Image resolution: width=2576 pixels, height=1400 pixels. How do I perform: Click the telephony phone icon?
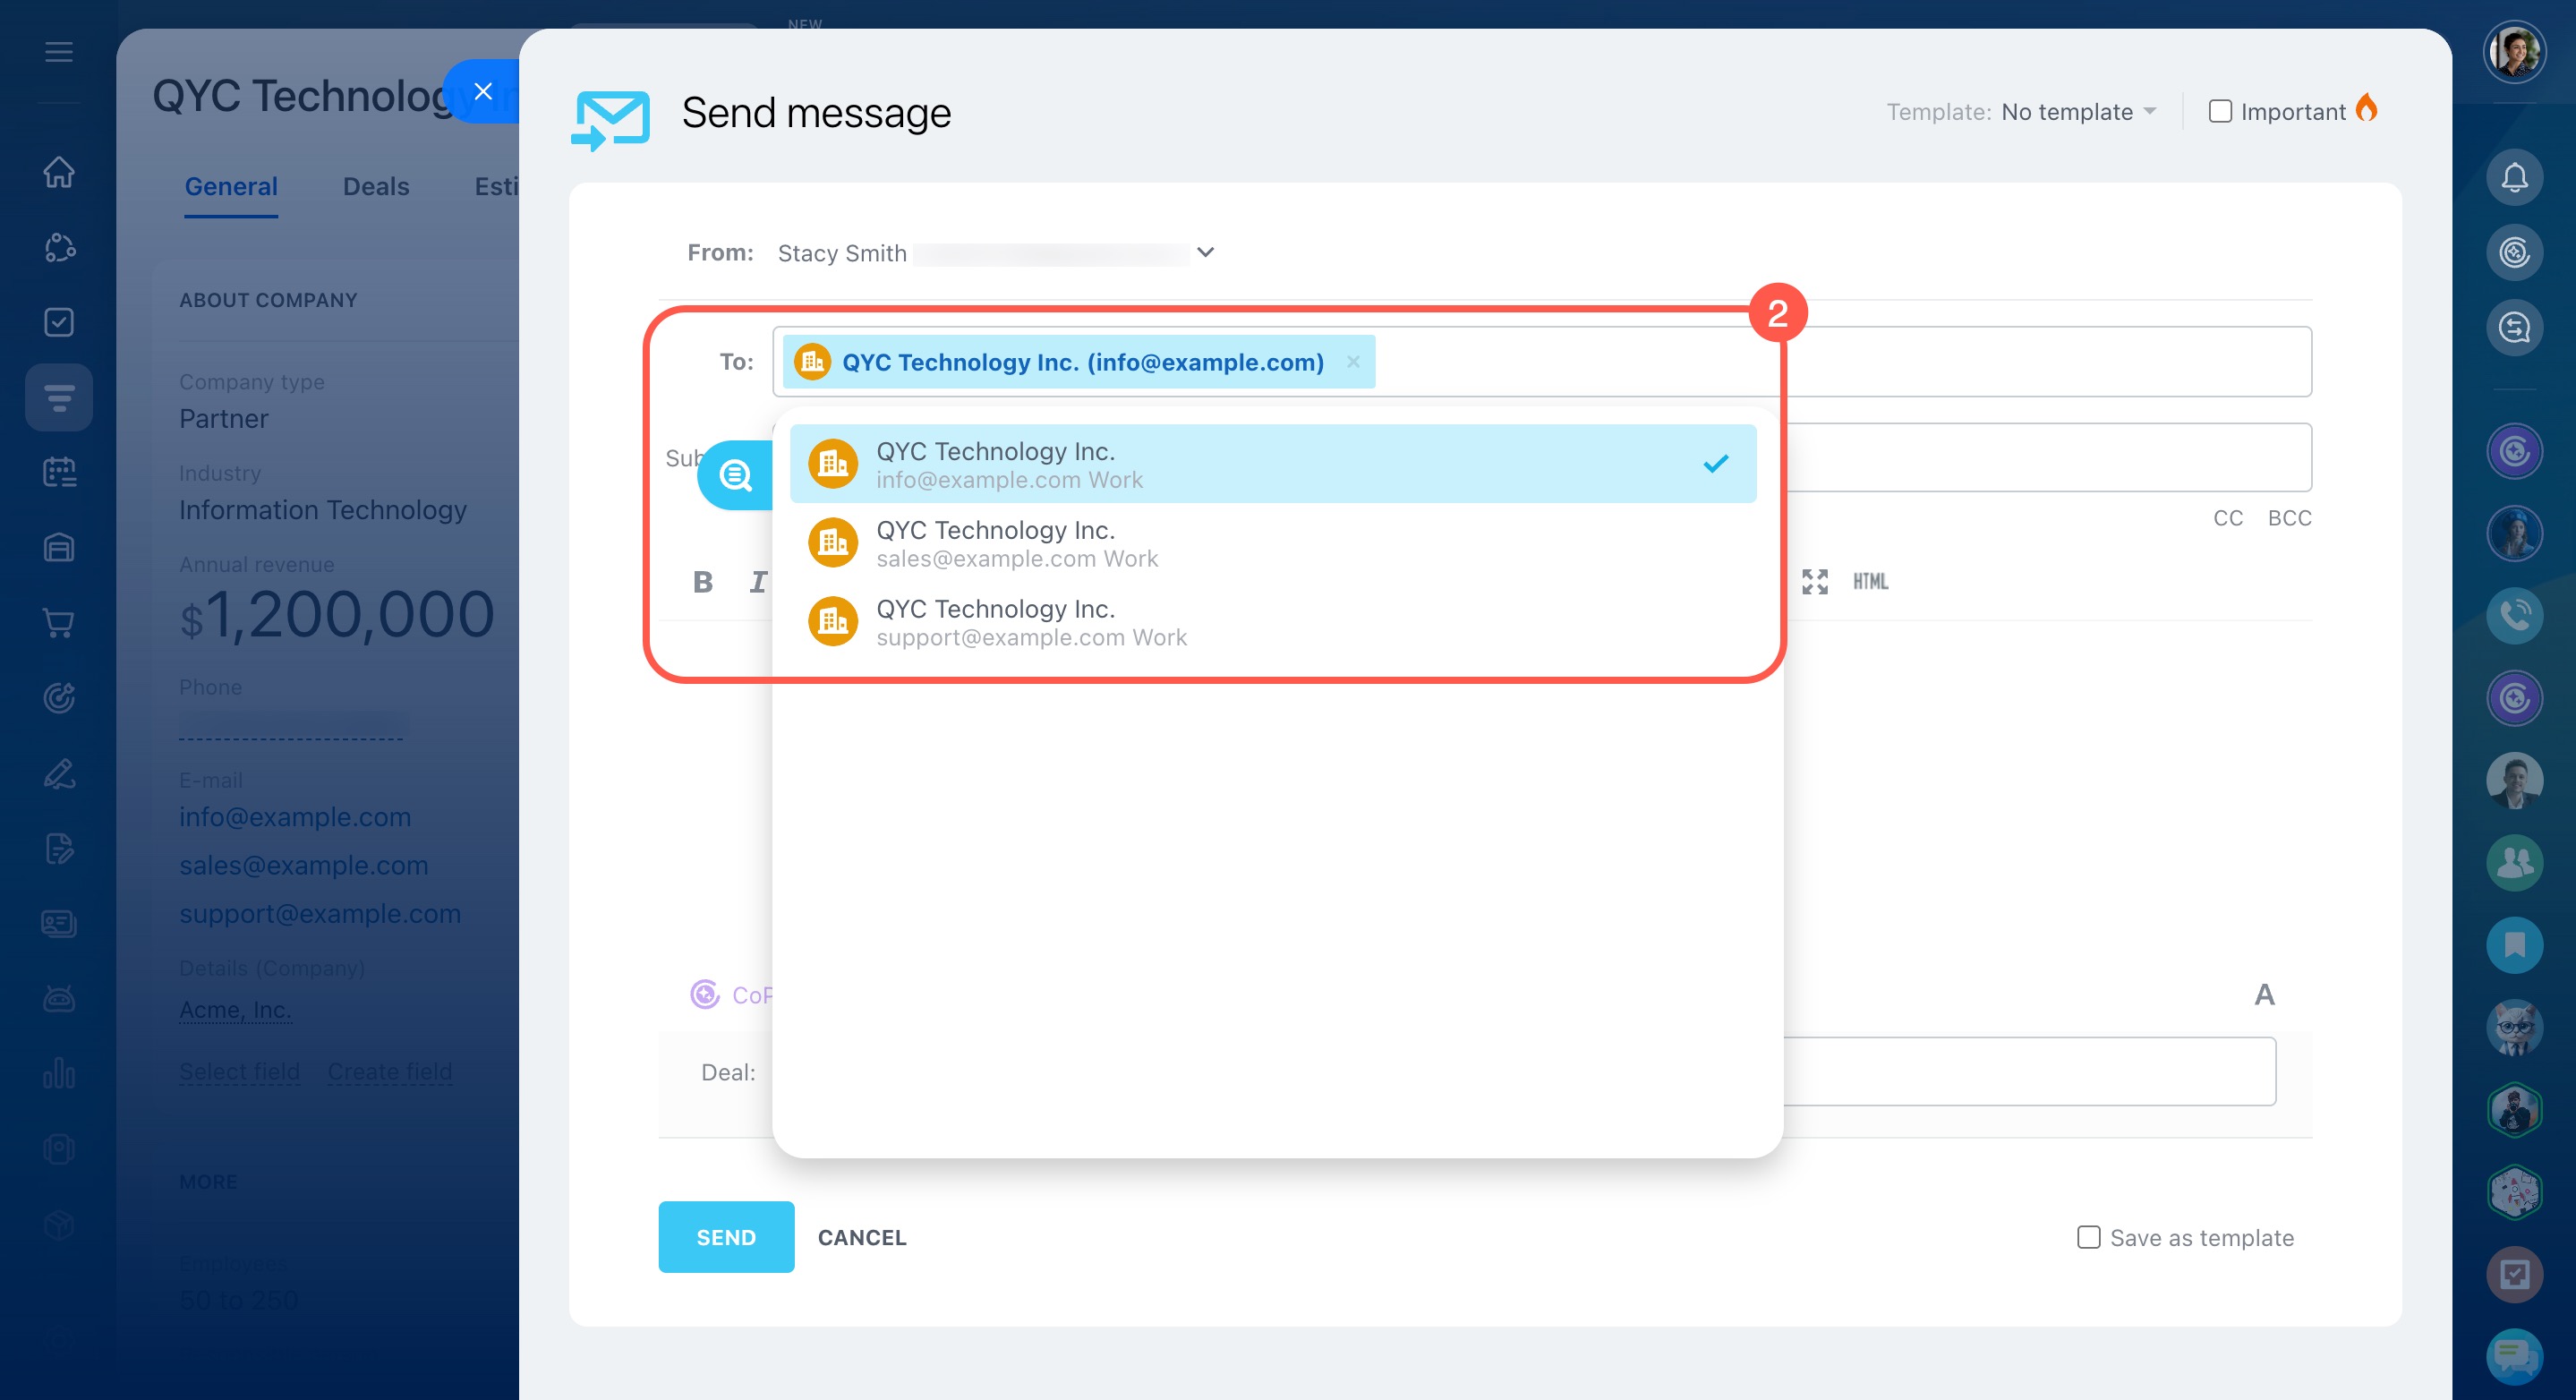(x=2514, y=615)
